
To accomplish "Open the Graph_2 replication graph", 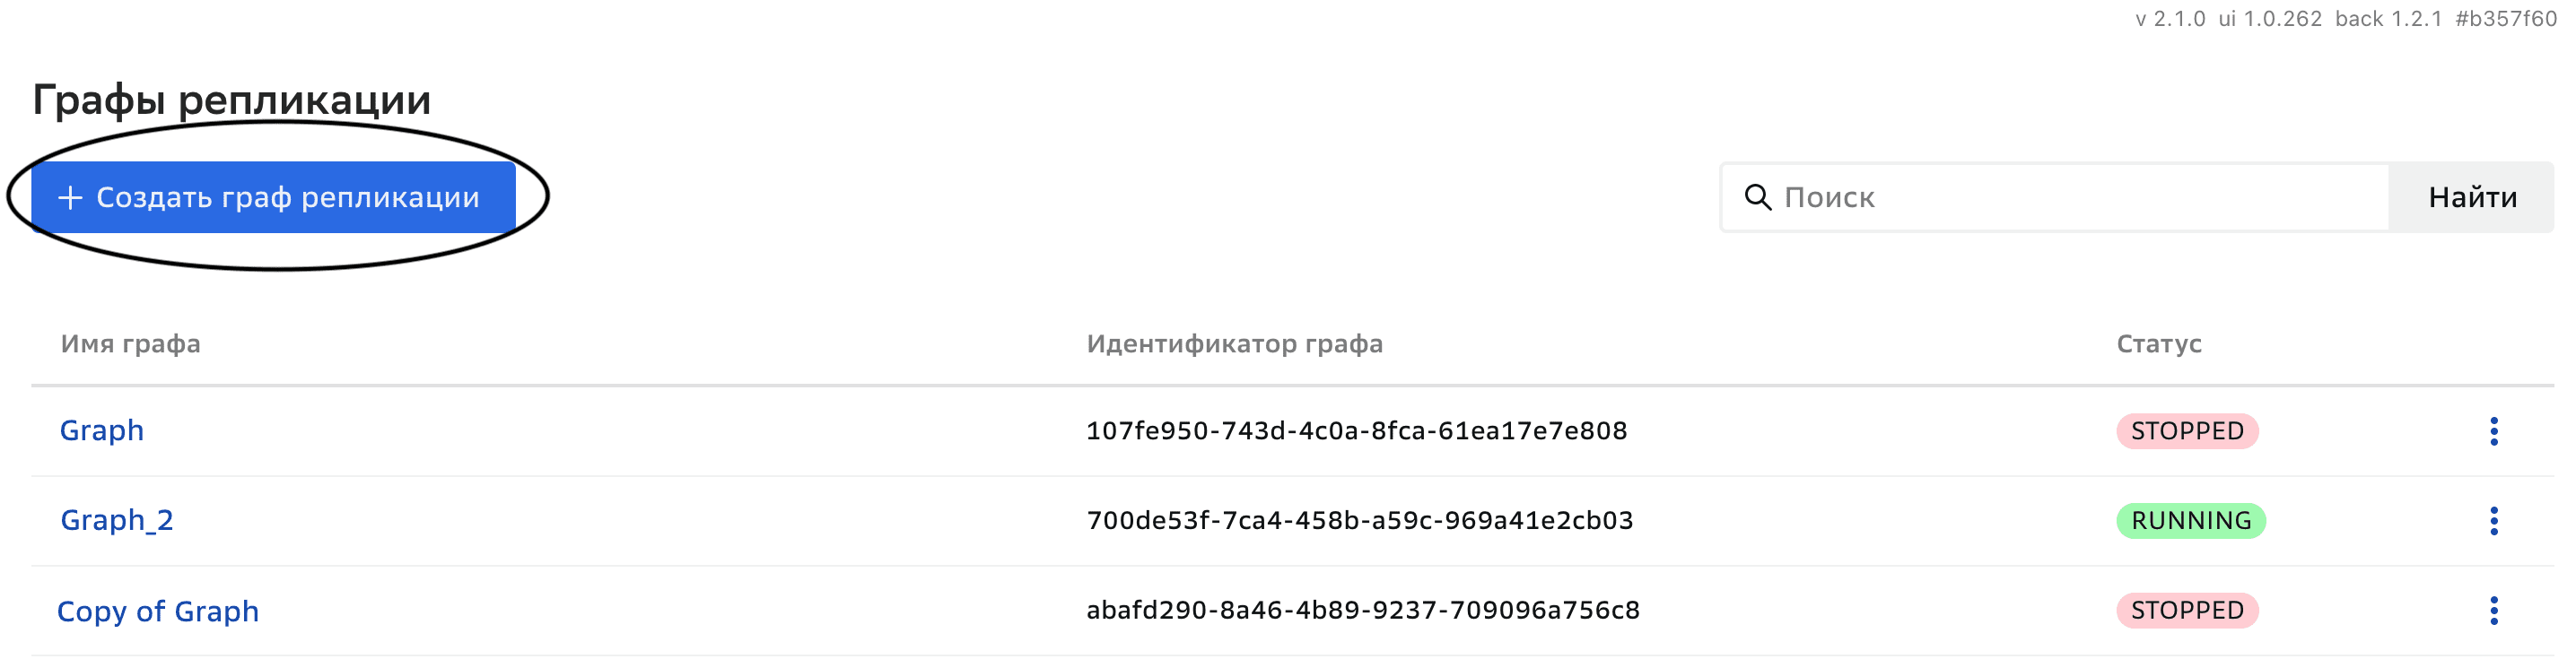I will tap(117, 520).
